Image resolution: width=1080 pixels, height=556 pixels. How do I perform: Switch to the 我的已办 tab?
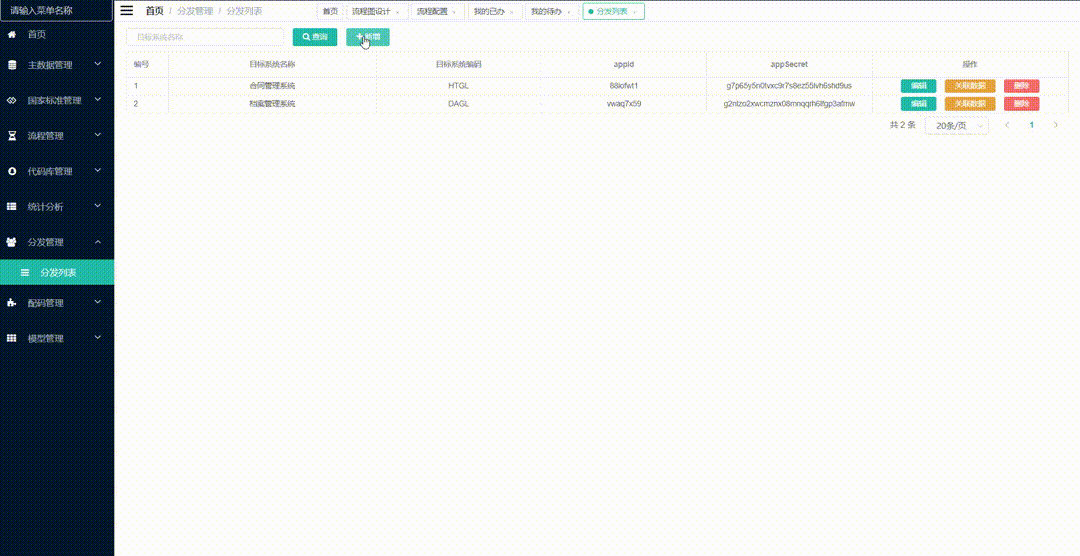pyautogui.click(x=490, y=11)
